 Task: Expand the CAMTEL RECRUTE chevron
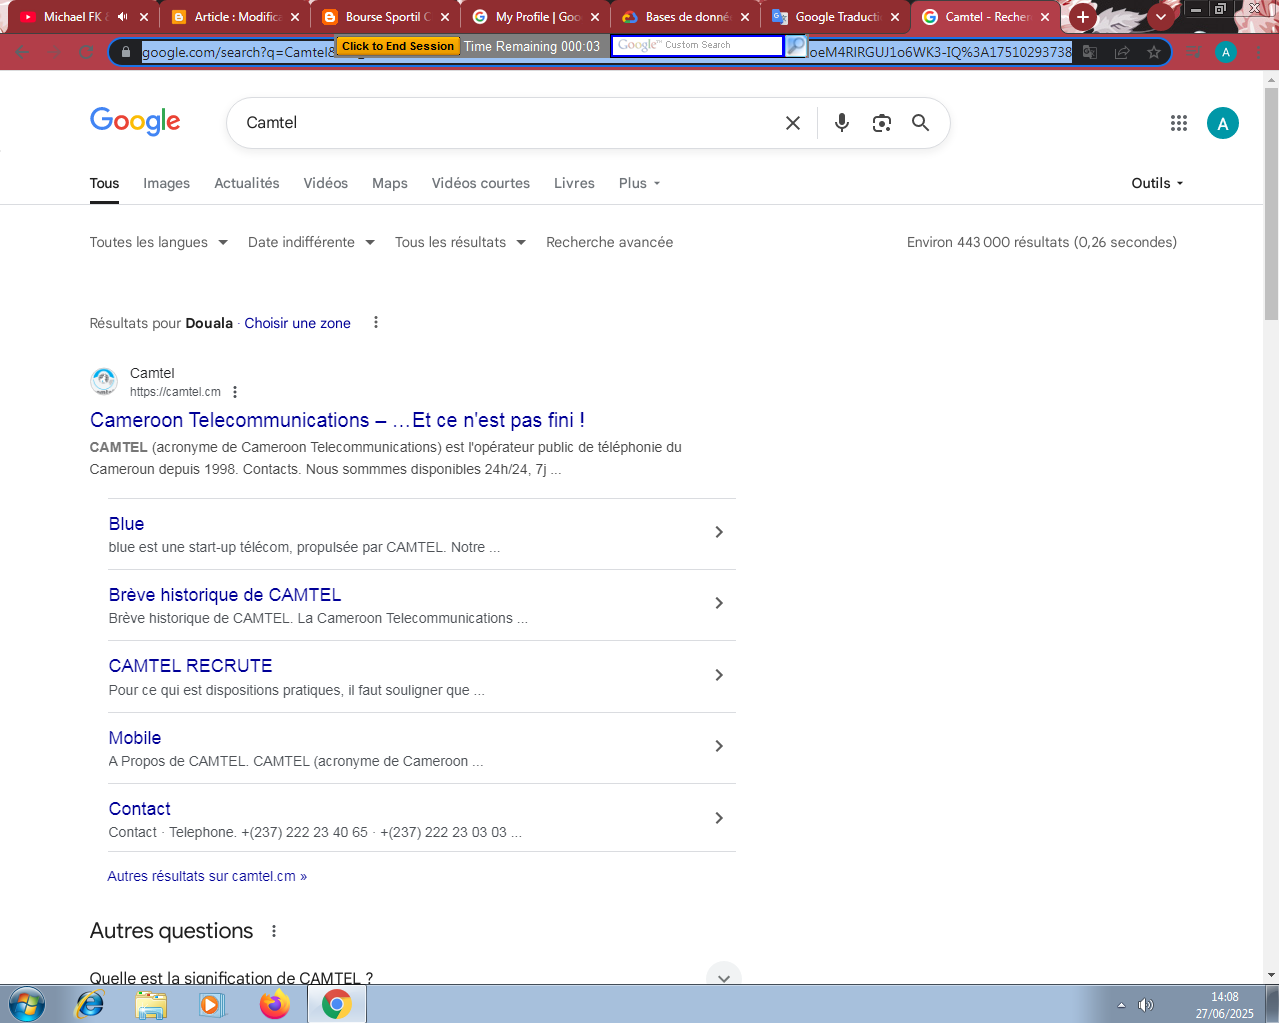719,675
